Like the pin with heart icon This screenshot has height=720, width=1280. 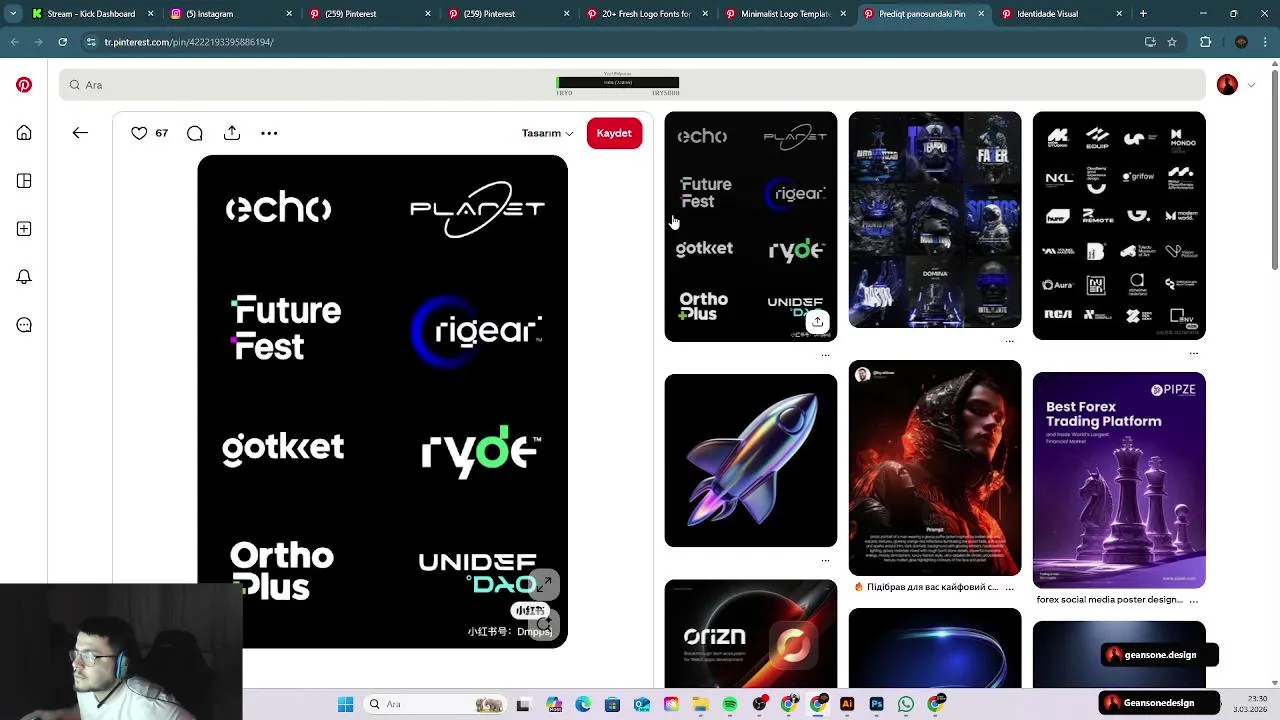pyautogui.click(x=139, y=133)
